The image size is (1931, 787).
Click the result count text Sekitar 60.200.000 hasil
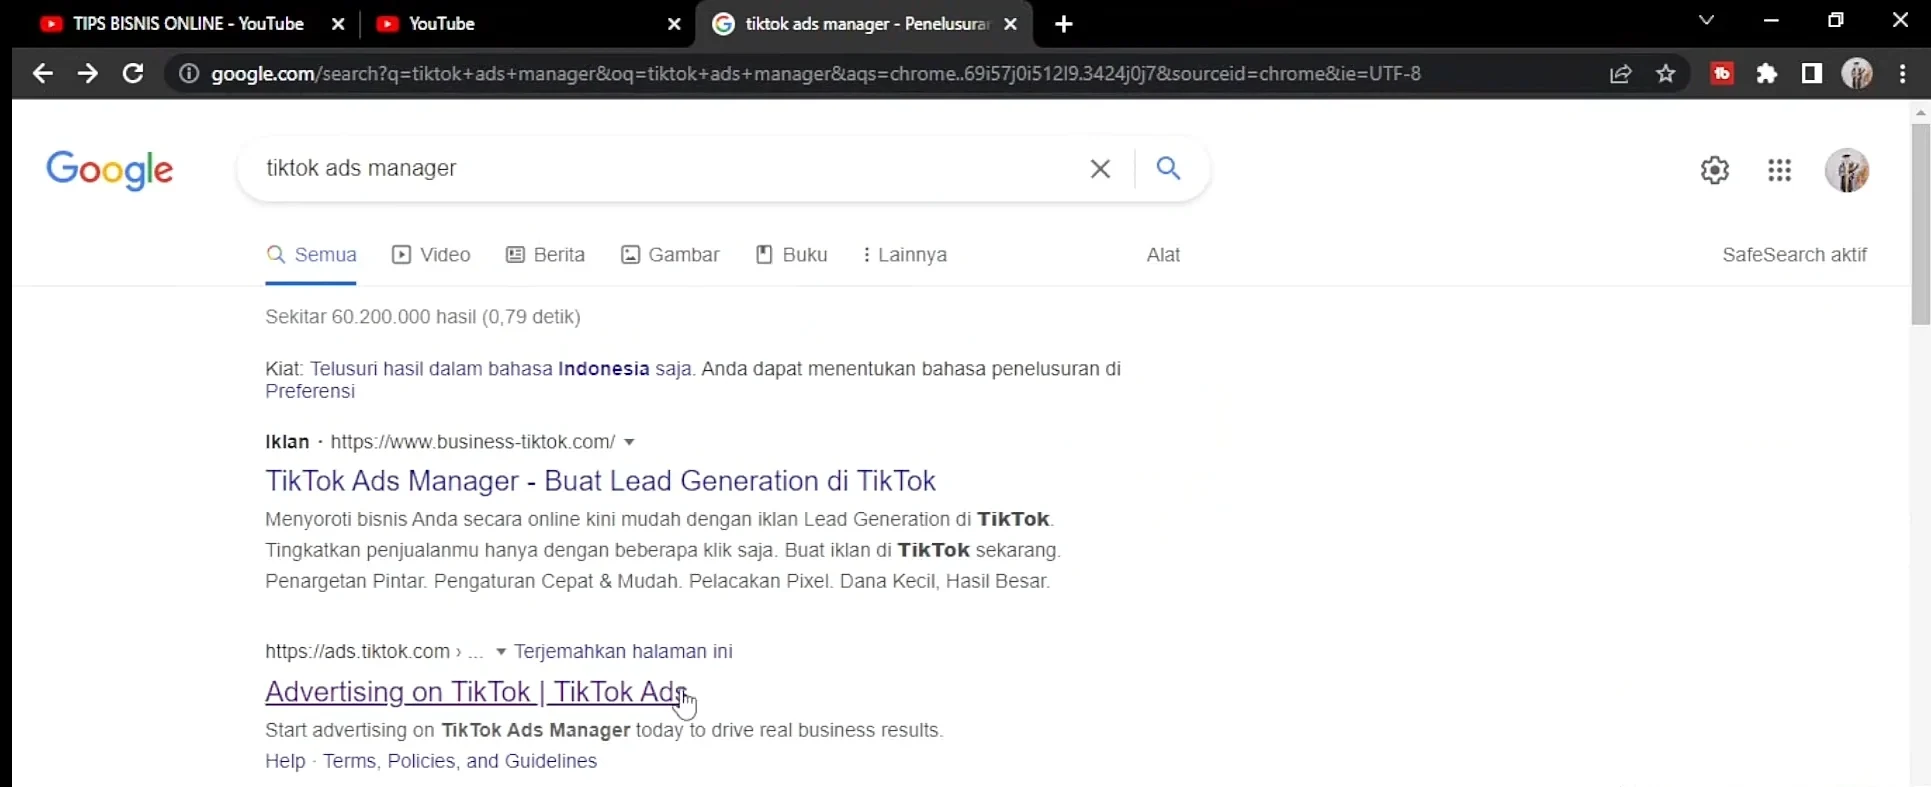(423, 317)
